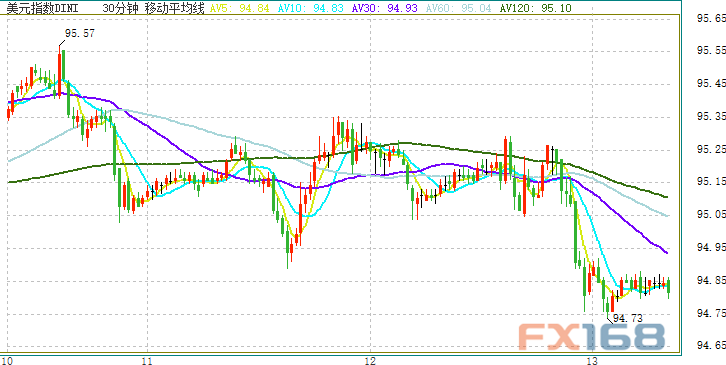Click the AV10: 94.83 cyan legend
This screenshot has height=365, width=726.
[x=311, y=8]
